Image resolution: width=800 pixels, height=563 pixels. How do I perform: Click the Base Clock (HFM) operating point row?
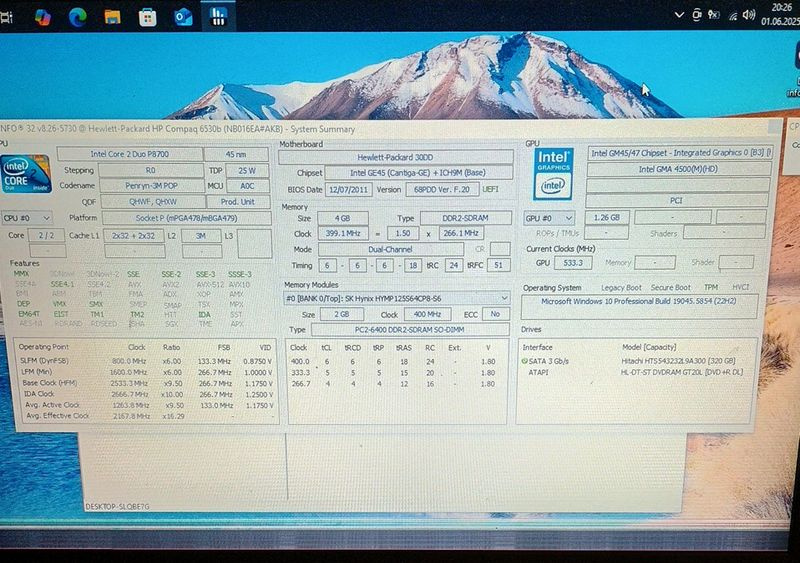(x=147, y=383)
